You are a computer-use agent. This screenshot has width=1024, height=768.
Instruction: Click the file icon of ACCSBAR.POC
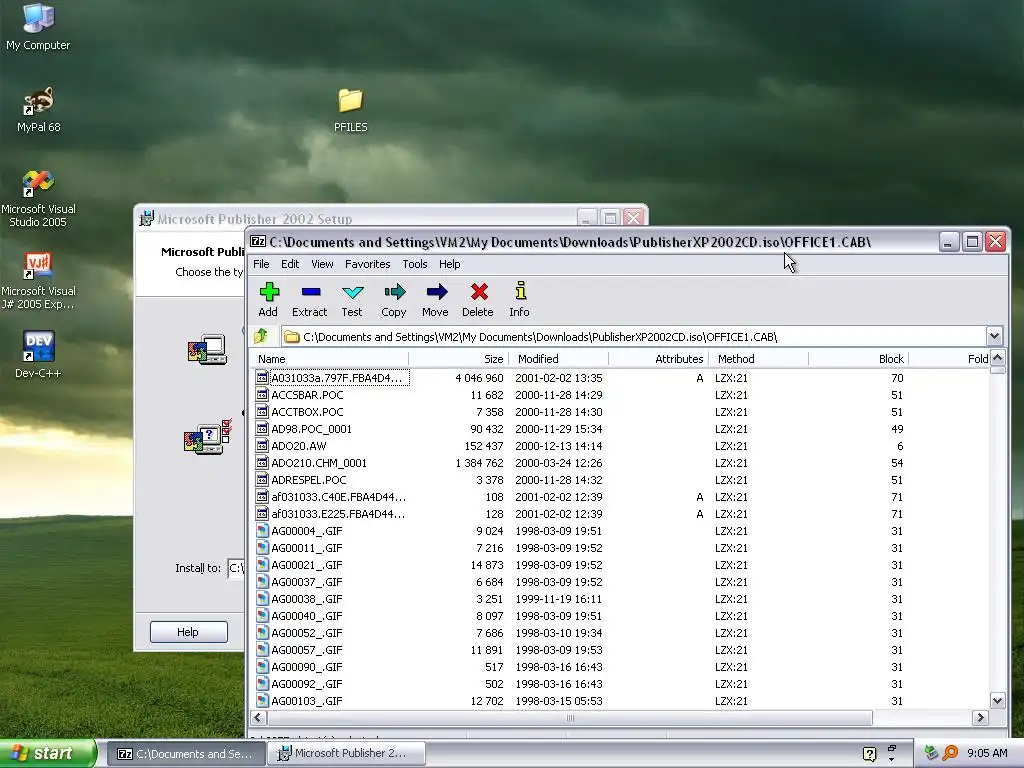(262, 394)
